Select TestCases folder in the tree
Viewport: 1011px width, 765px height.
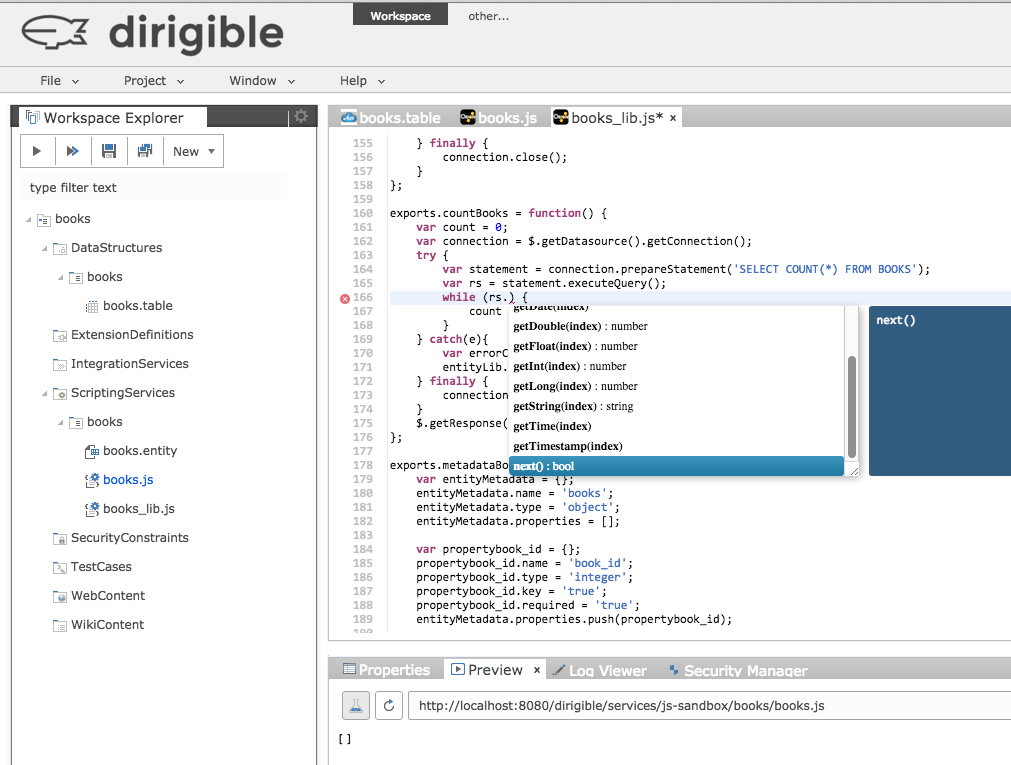[101, 567]
